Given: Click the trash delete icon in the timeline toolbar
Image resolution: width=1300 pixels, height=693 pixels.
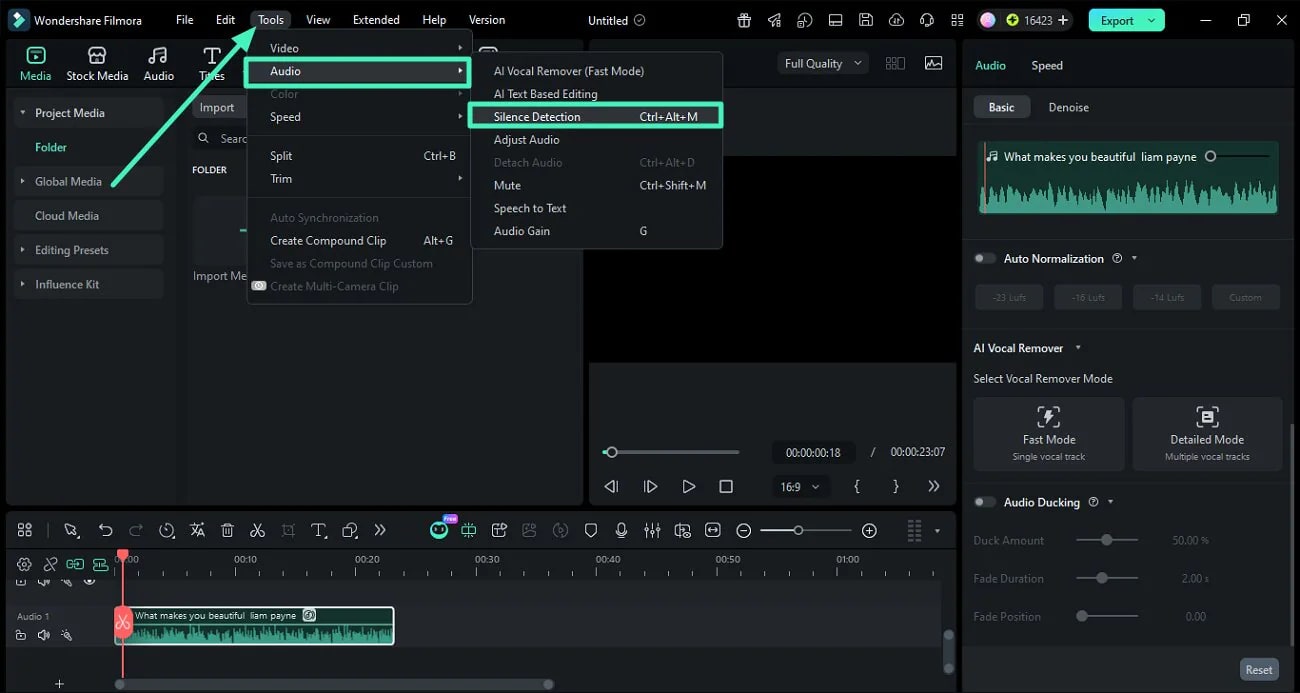Looking at the screenshot, I should [x=227, y=530].
